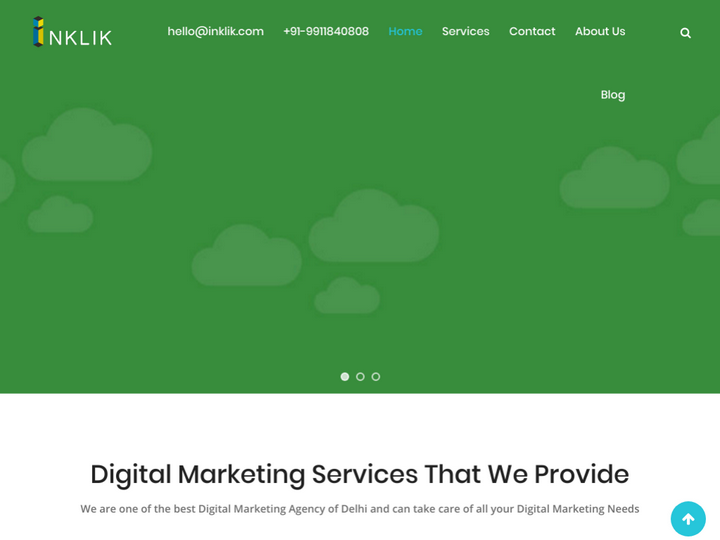Click the small cloud at left under large cloud
720x540 pixels.
(x=60, y=214)
